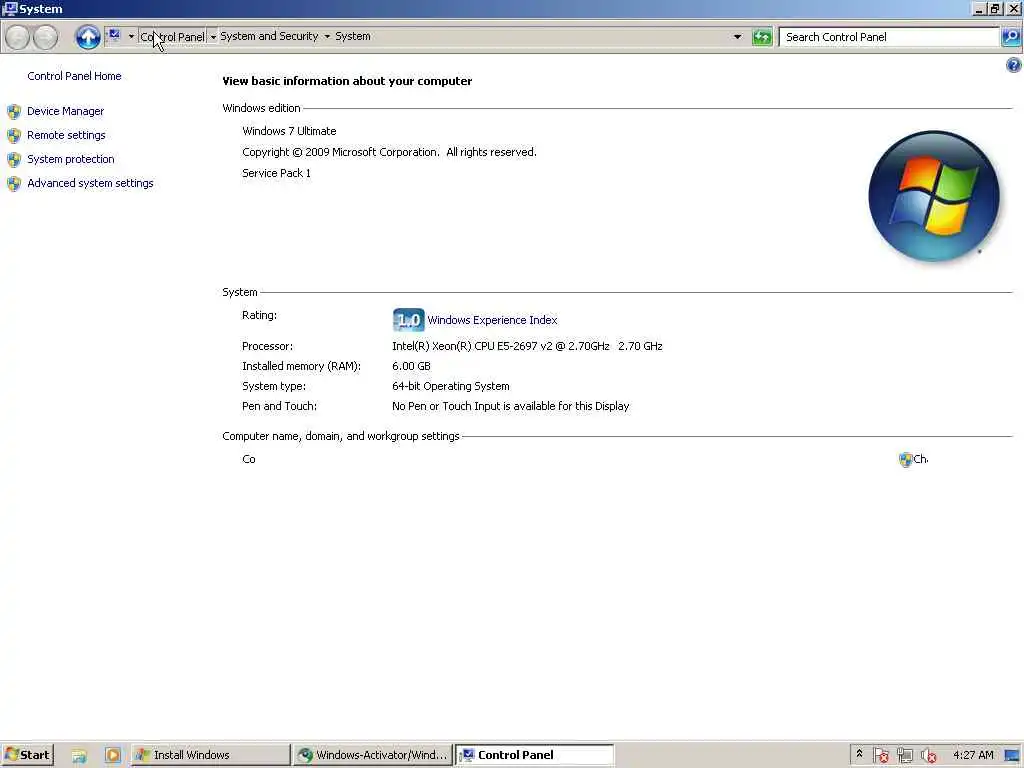
Task: Click the 6.00 GB memory value
Action: [411, 366]
